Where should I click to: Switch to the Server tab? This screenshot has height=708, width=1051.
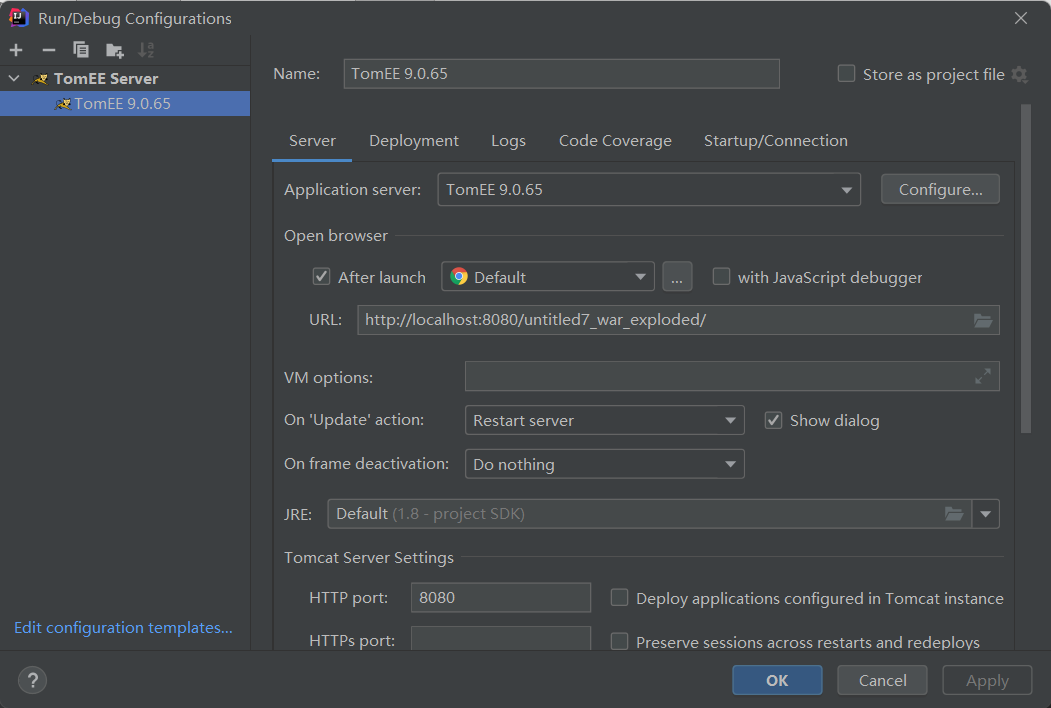312,141
